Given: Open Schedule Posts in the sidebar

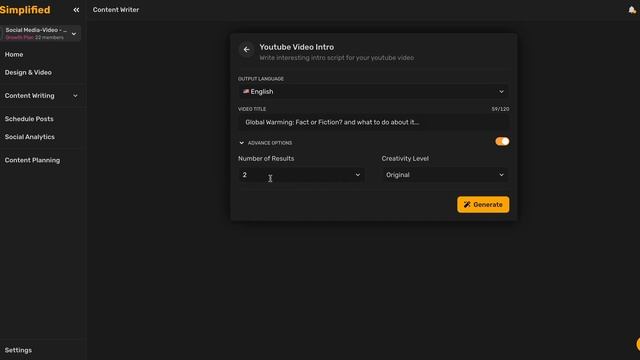Looking at the screenshot, I should 29,119.
